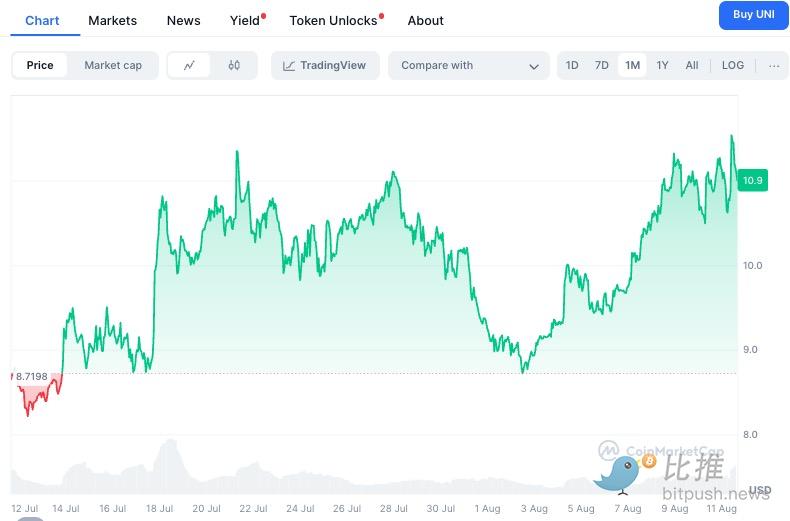Switch to candlestick chart icon
Image resolution: width=790 pixels, height=521 pixels.
(234, 66)
